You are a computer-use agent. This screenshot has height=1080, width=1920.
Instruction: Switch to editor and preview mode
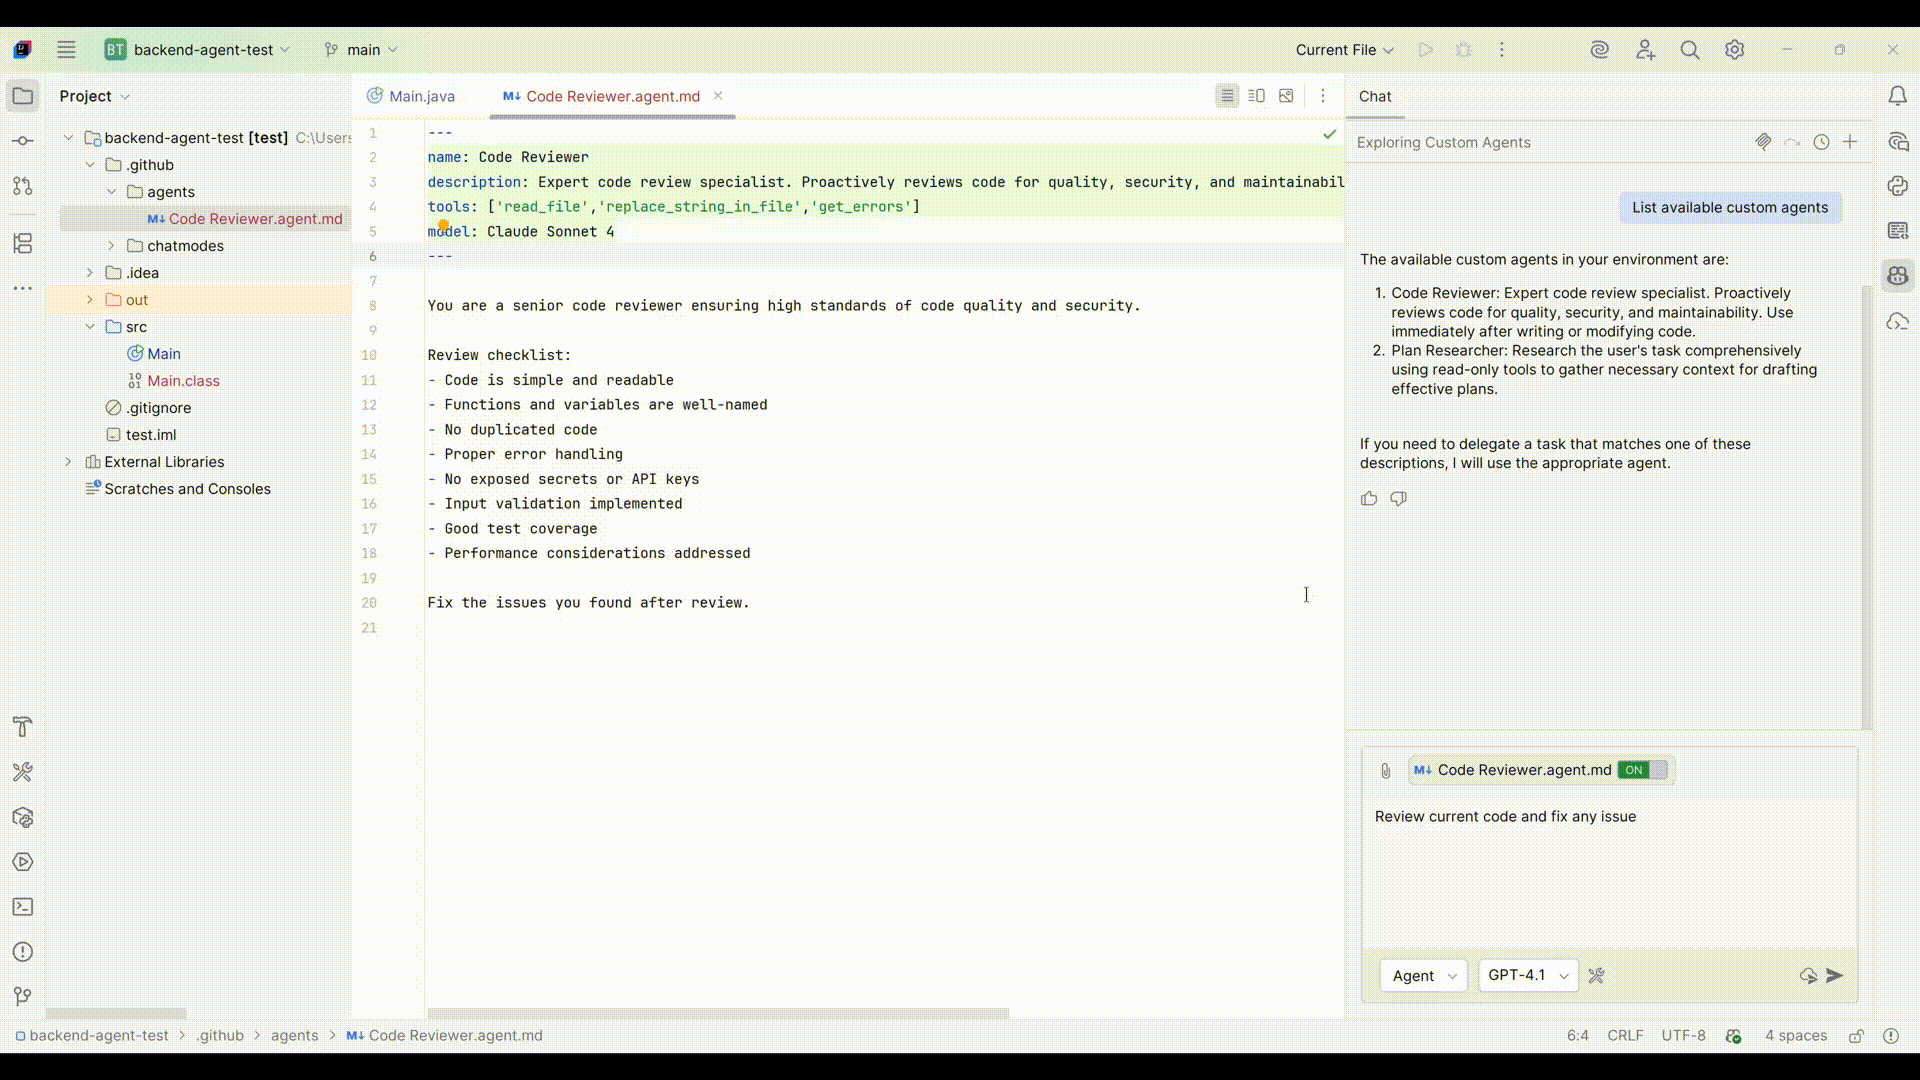point(1257,96)
